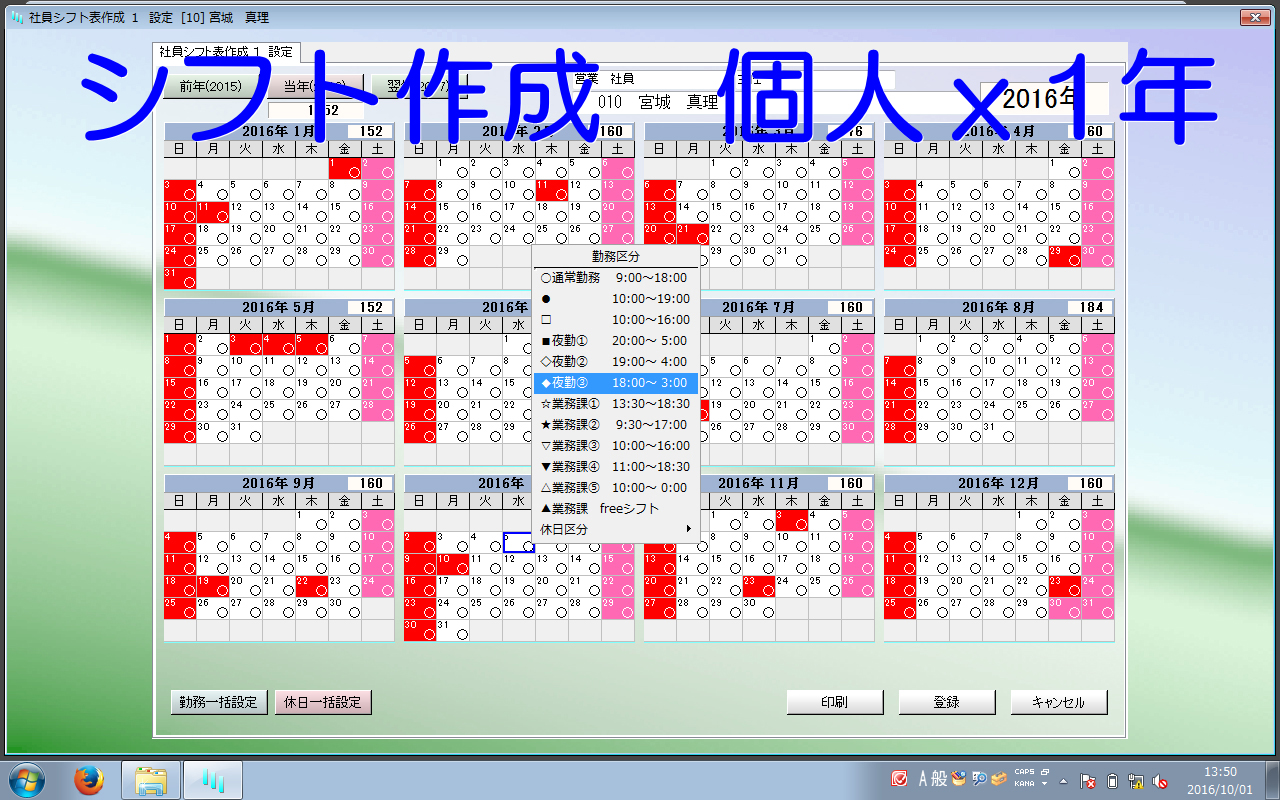
Task: Expand the 休日区分 submenu
Action: (615, 529)
